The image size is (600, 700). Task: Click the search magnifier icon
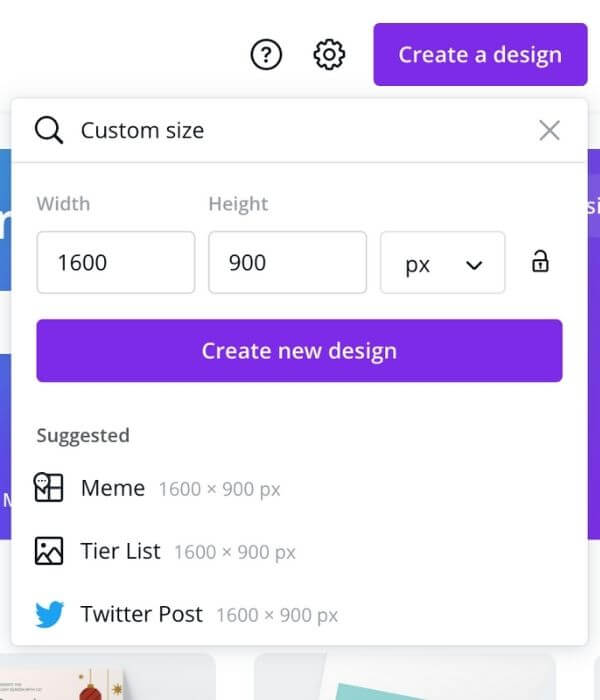tap(49, 130)
